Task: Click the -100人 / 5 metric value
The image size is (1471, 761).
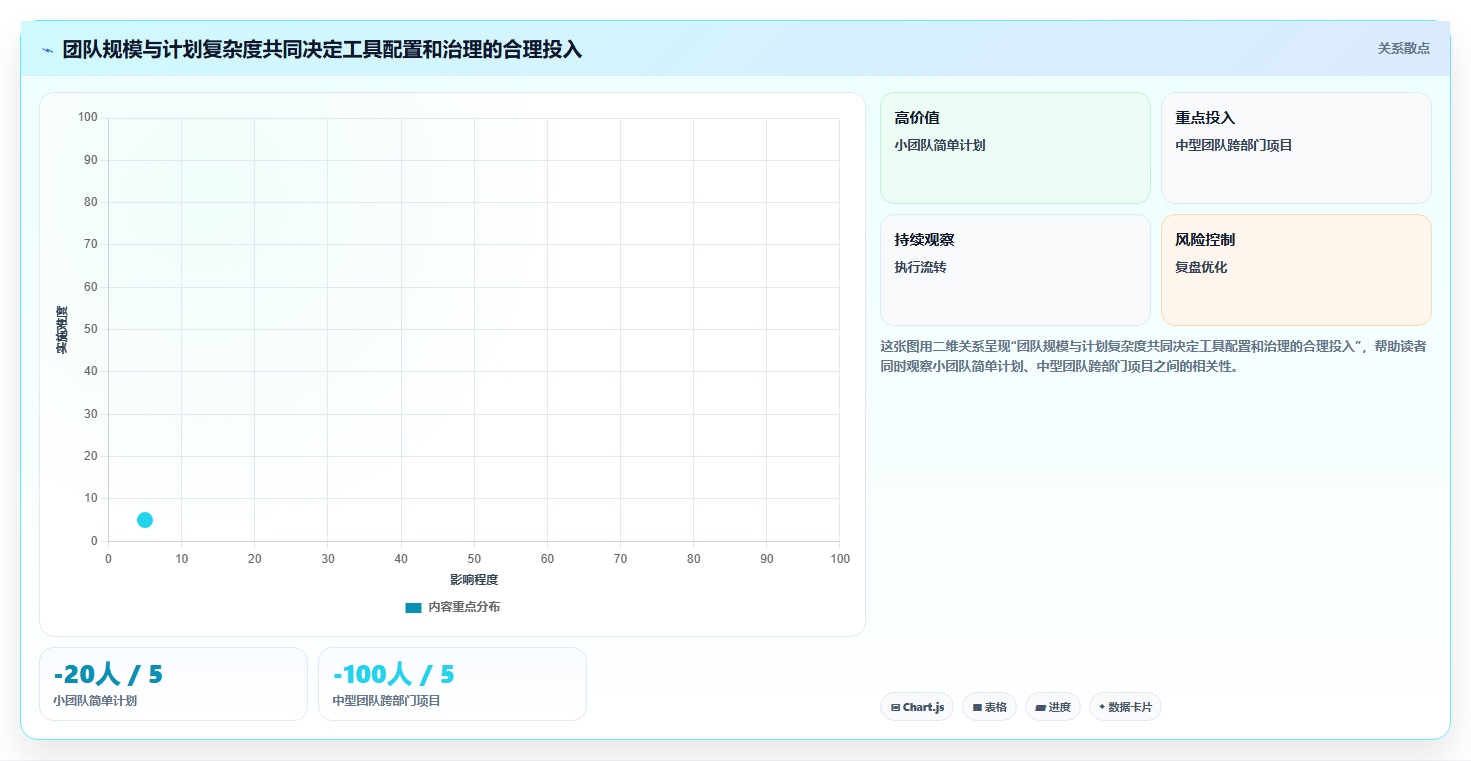Action: tap(393, 674)
